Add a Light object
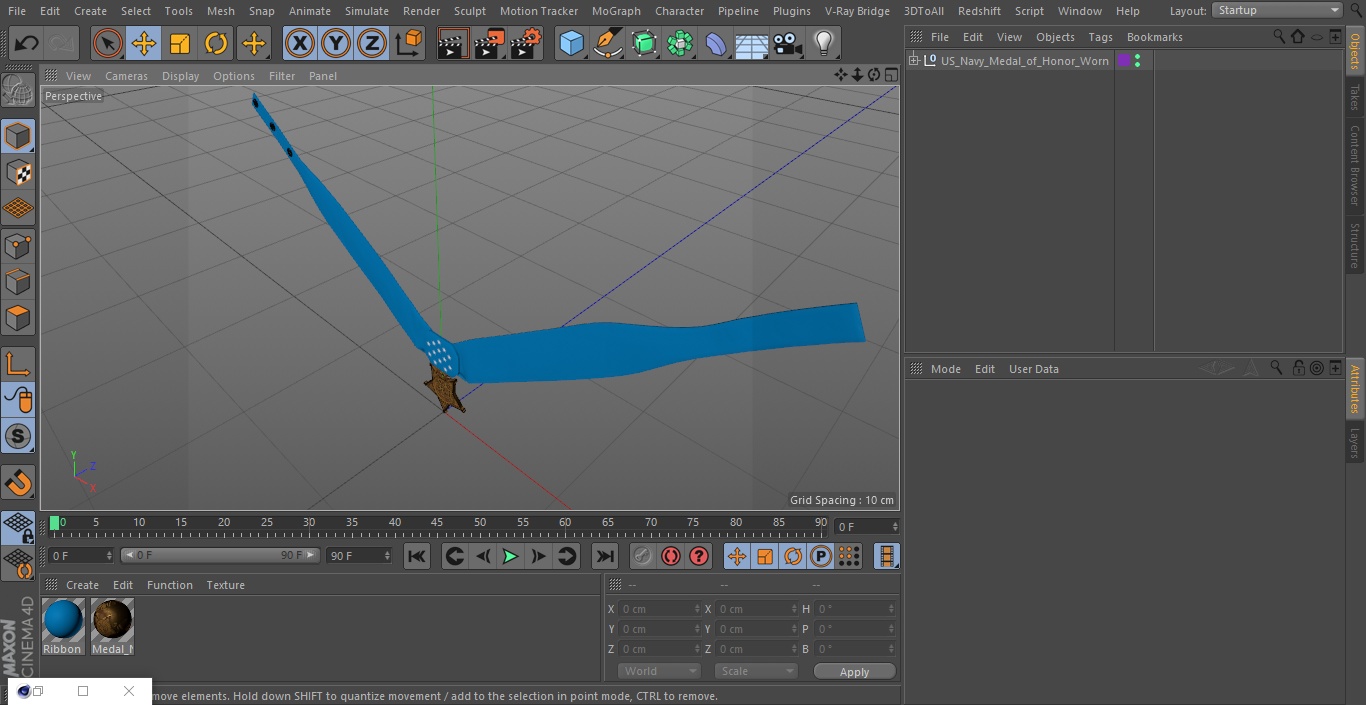The height and width of the screenshot is (705, 1366). point(824,44)
